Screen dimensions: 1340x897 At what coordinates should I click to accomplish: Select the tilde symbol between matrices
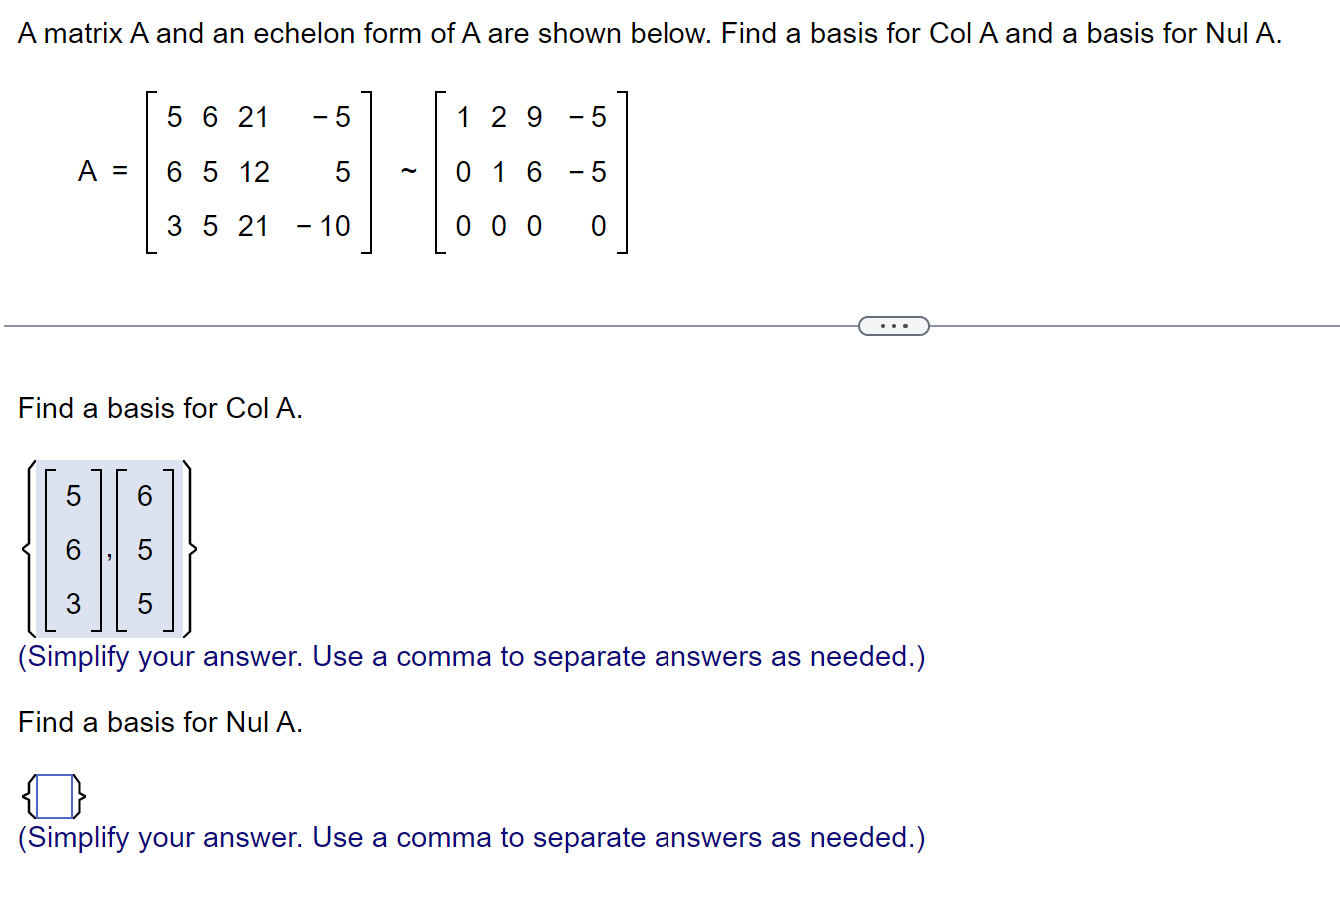tap(408, 171)
